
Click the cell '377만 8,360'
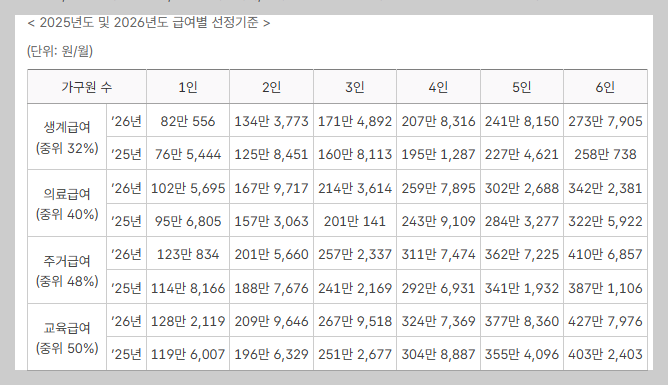(x=522, y=321)
